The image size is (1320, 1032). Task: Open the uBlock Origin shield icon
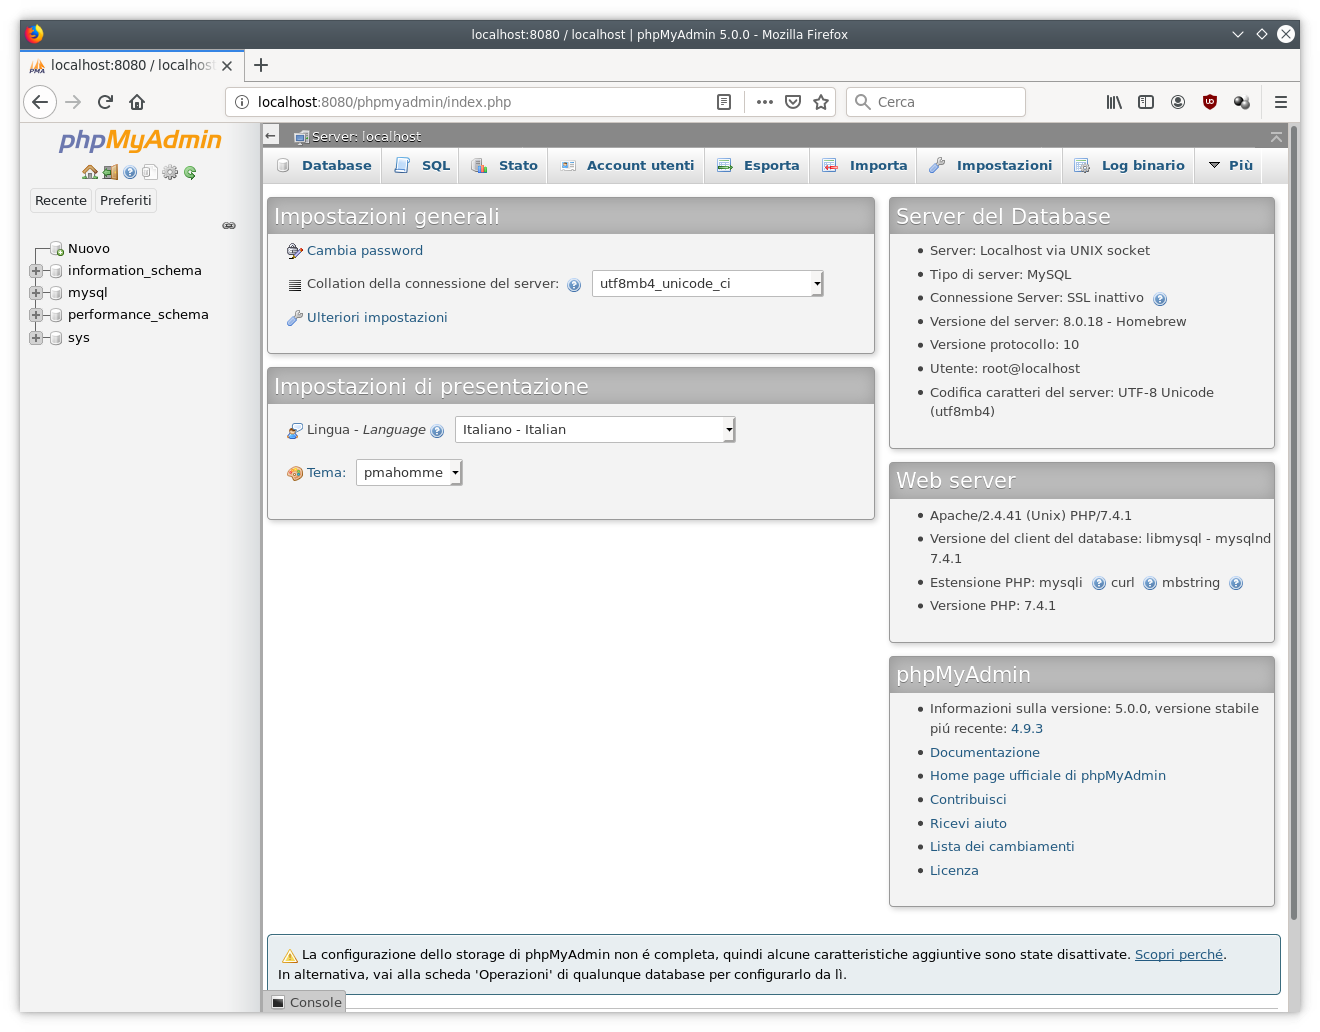pos(1210,102)
